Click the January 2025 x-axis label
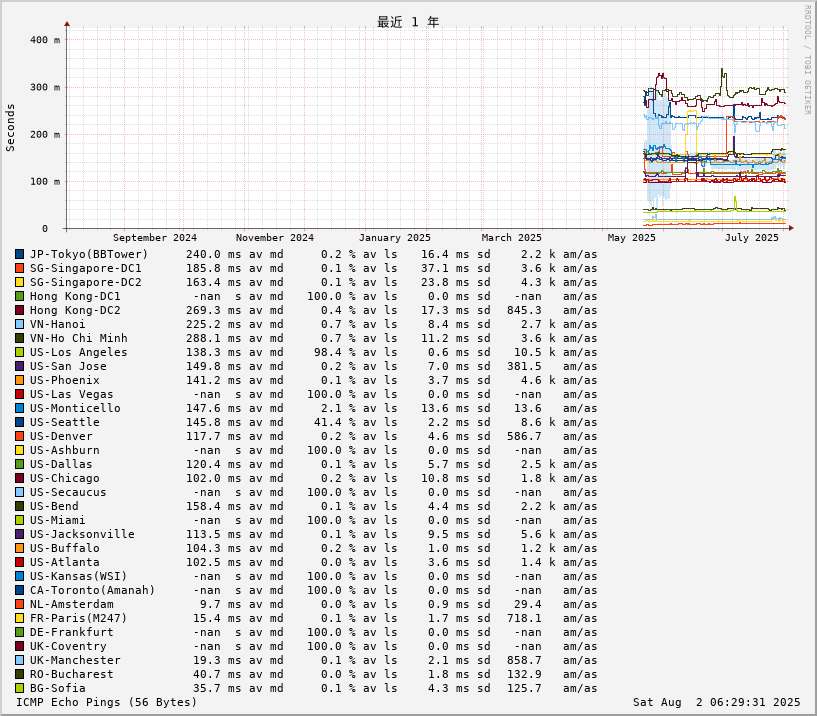The height and width of the screenshot is (716, 817). [x=394, y=238]
